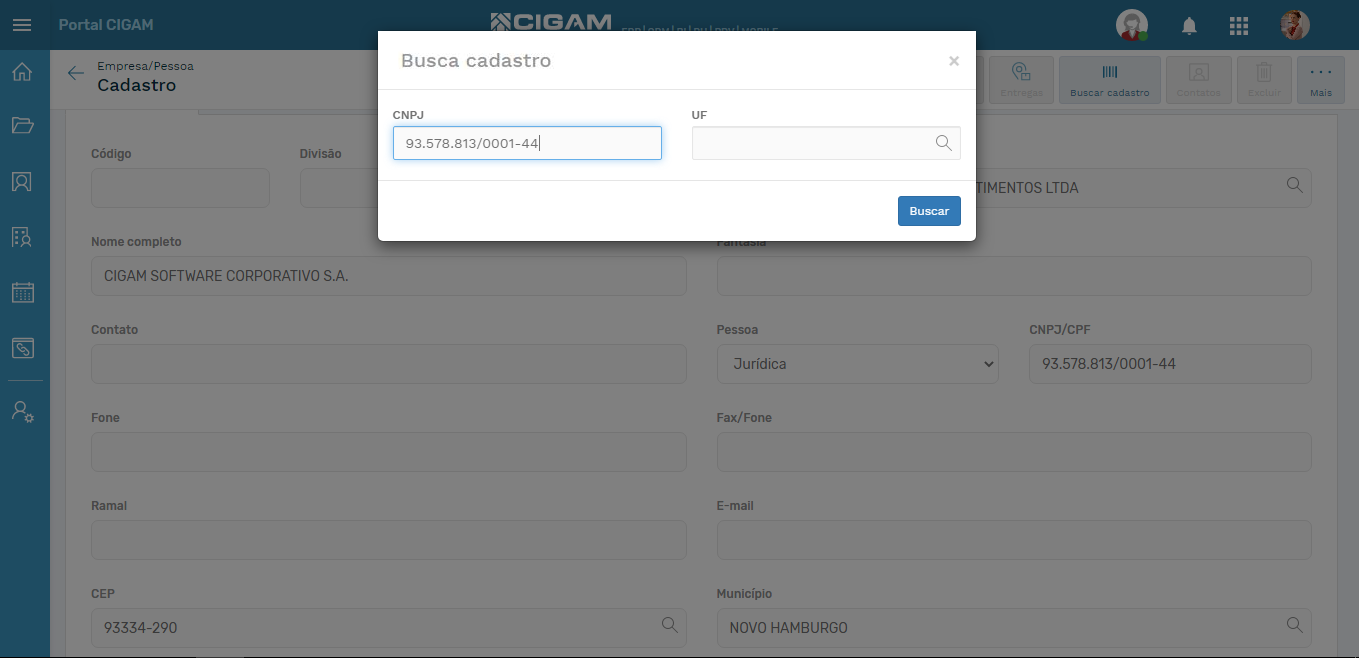The width and height of the screenshot is (1359, 658).
Task: Open the calendar sidebar icon
Action: click(22, 292)
